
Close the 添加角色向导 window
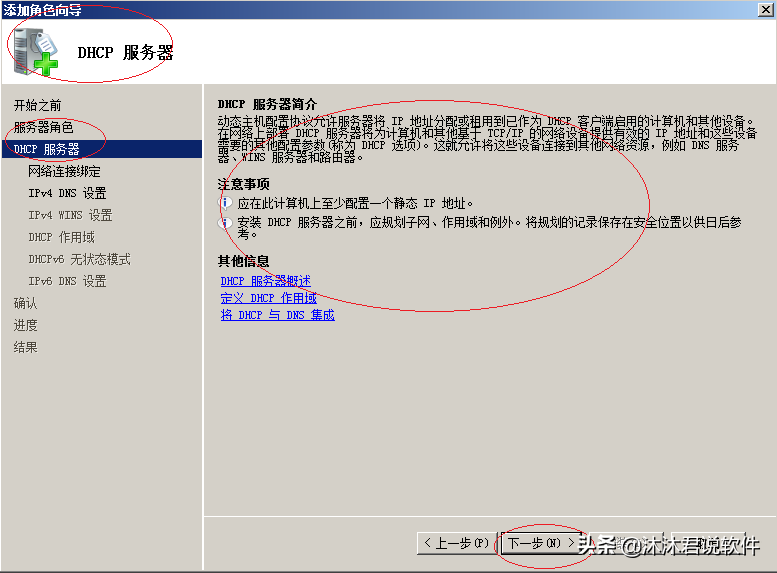tap(766, 9)
